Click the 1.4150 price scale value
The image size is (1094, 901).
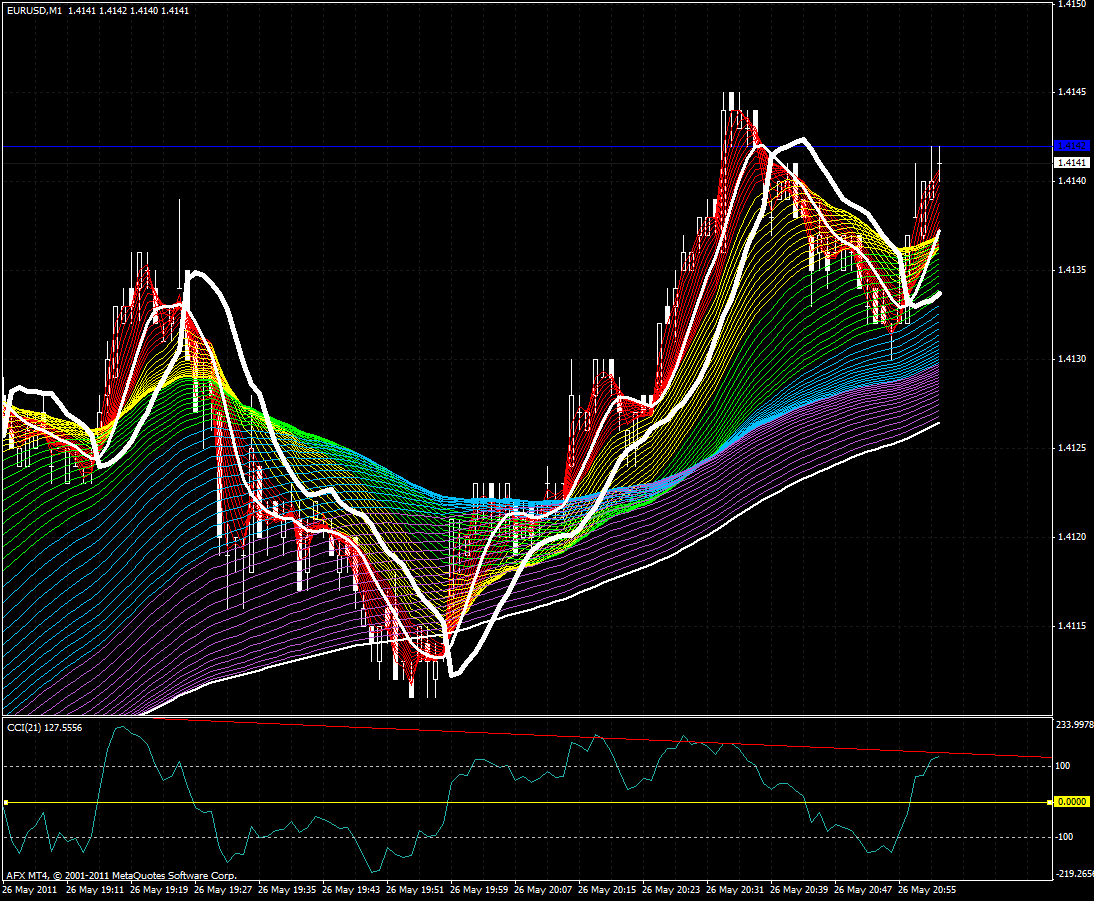pyautogui.click(x=1072, y=4)
